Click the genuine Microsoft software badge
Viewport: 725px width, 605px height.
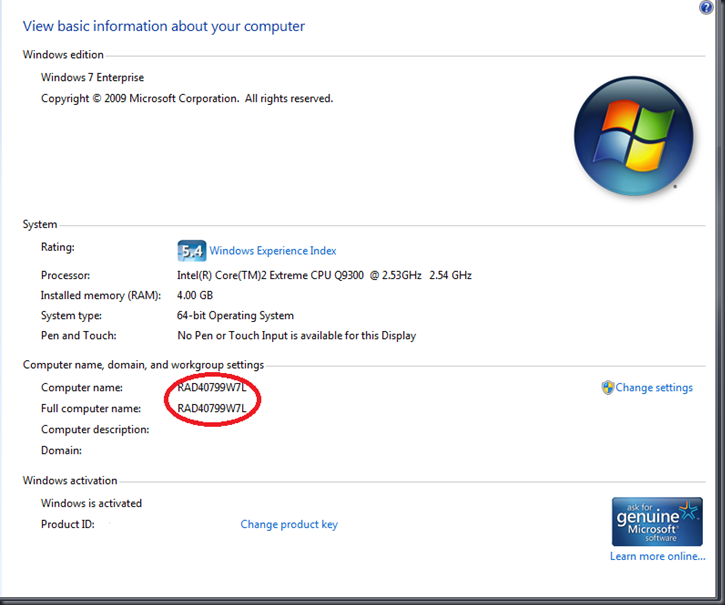pos(657,522)
